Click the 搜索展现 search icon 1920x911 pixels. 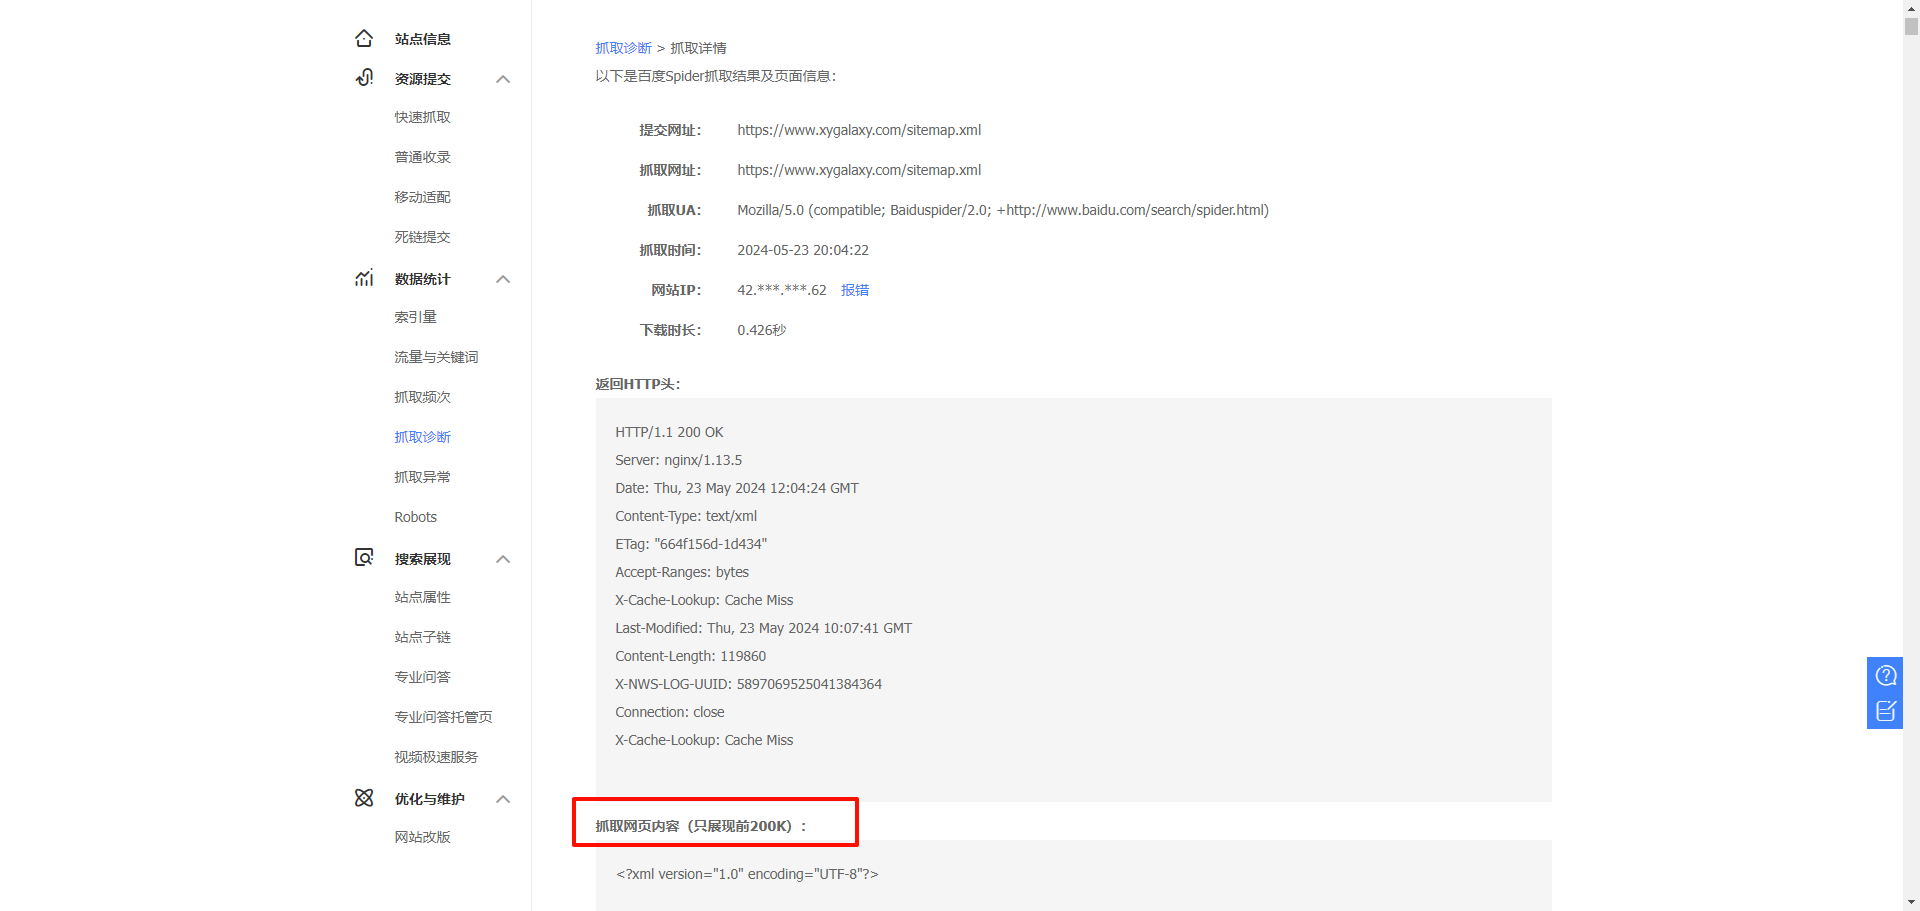click(364, 558)
